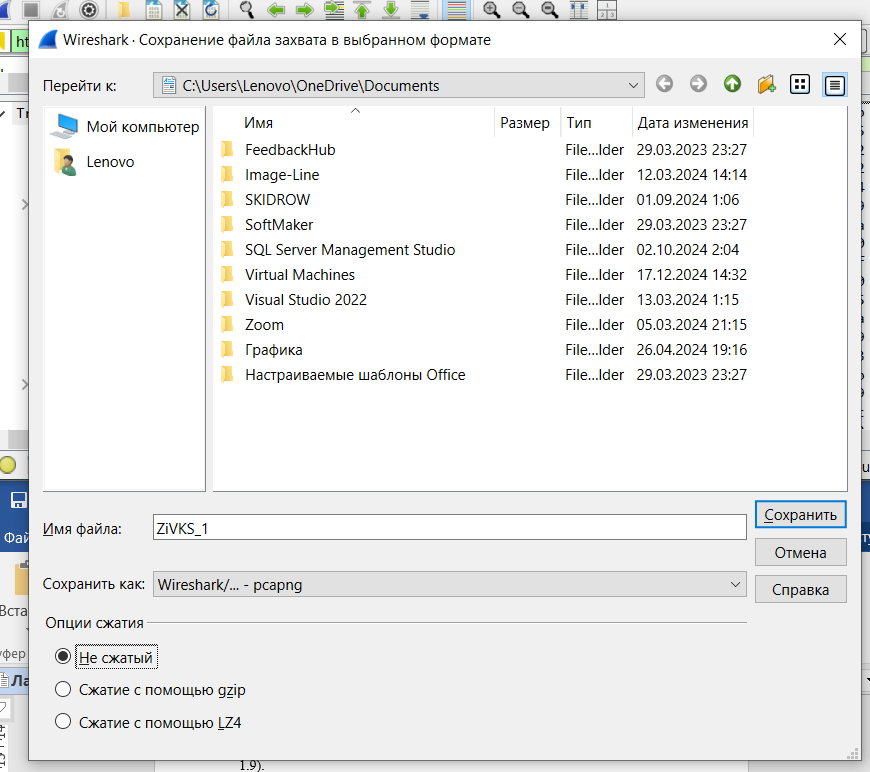Click the Word save disk icon behind the dialog

[x=18, y=500]
